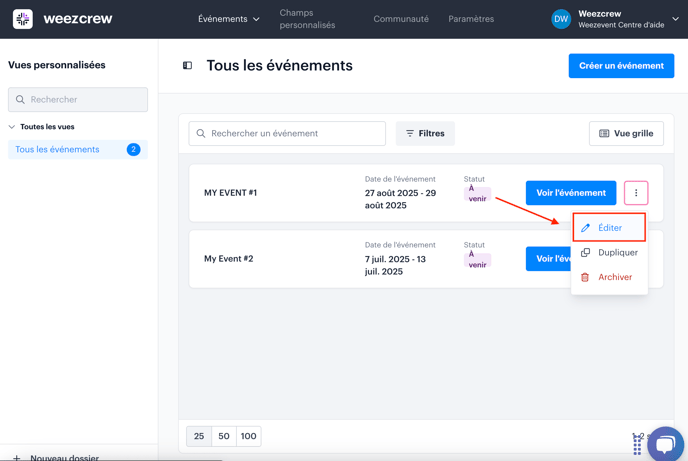The image size is (688, 461).
Task: Set page size to 100
Action: pyautogui.click(x=248, y=436)
